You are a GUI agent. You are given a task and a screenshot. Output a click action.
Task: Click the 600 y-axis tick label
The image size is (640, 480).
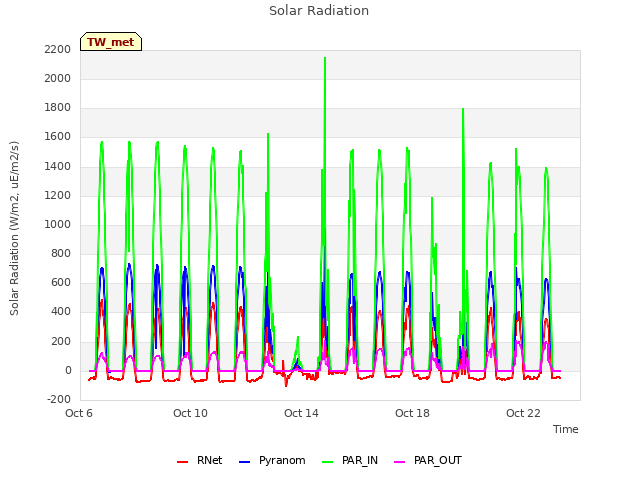point(61,282)
